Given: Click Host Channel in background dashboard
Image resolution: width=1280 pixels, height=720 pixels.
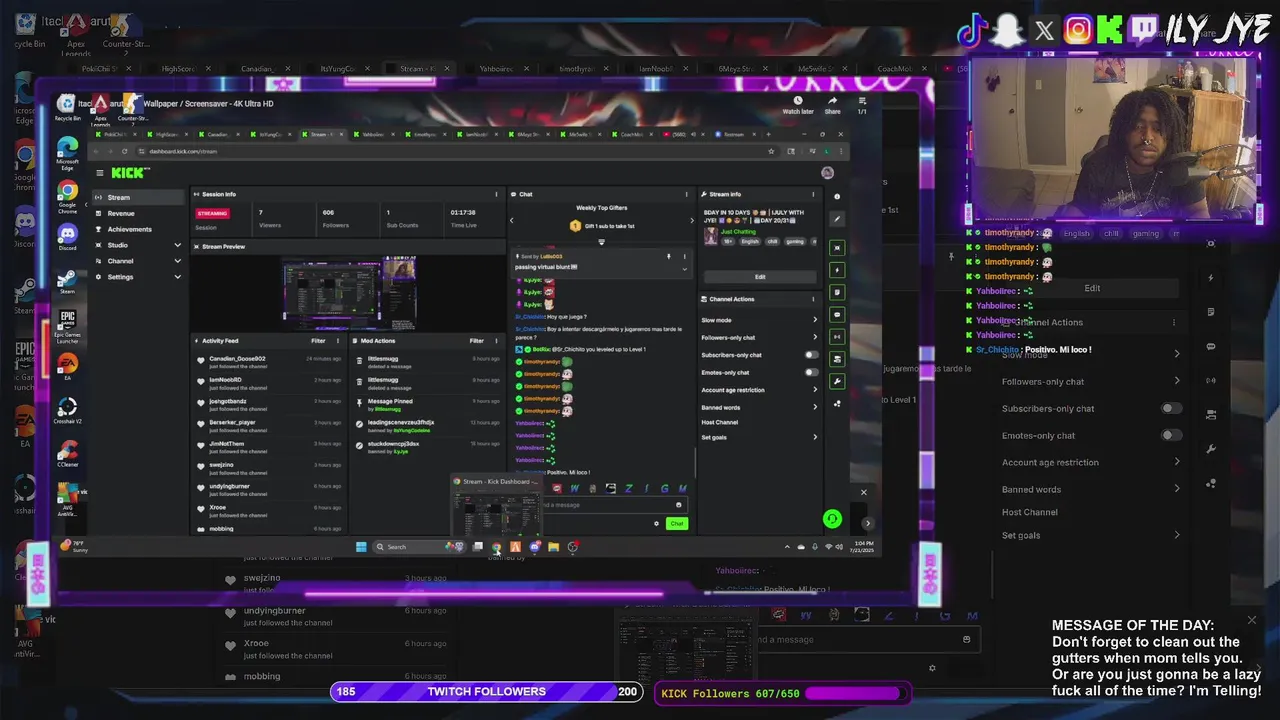Looking at the screenshot, I should click(x=1030, y=512).
